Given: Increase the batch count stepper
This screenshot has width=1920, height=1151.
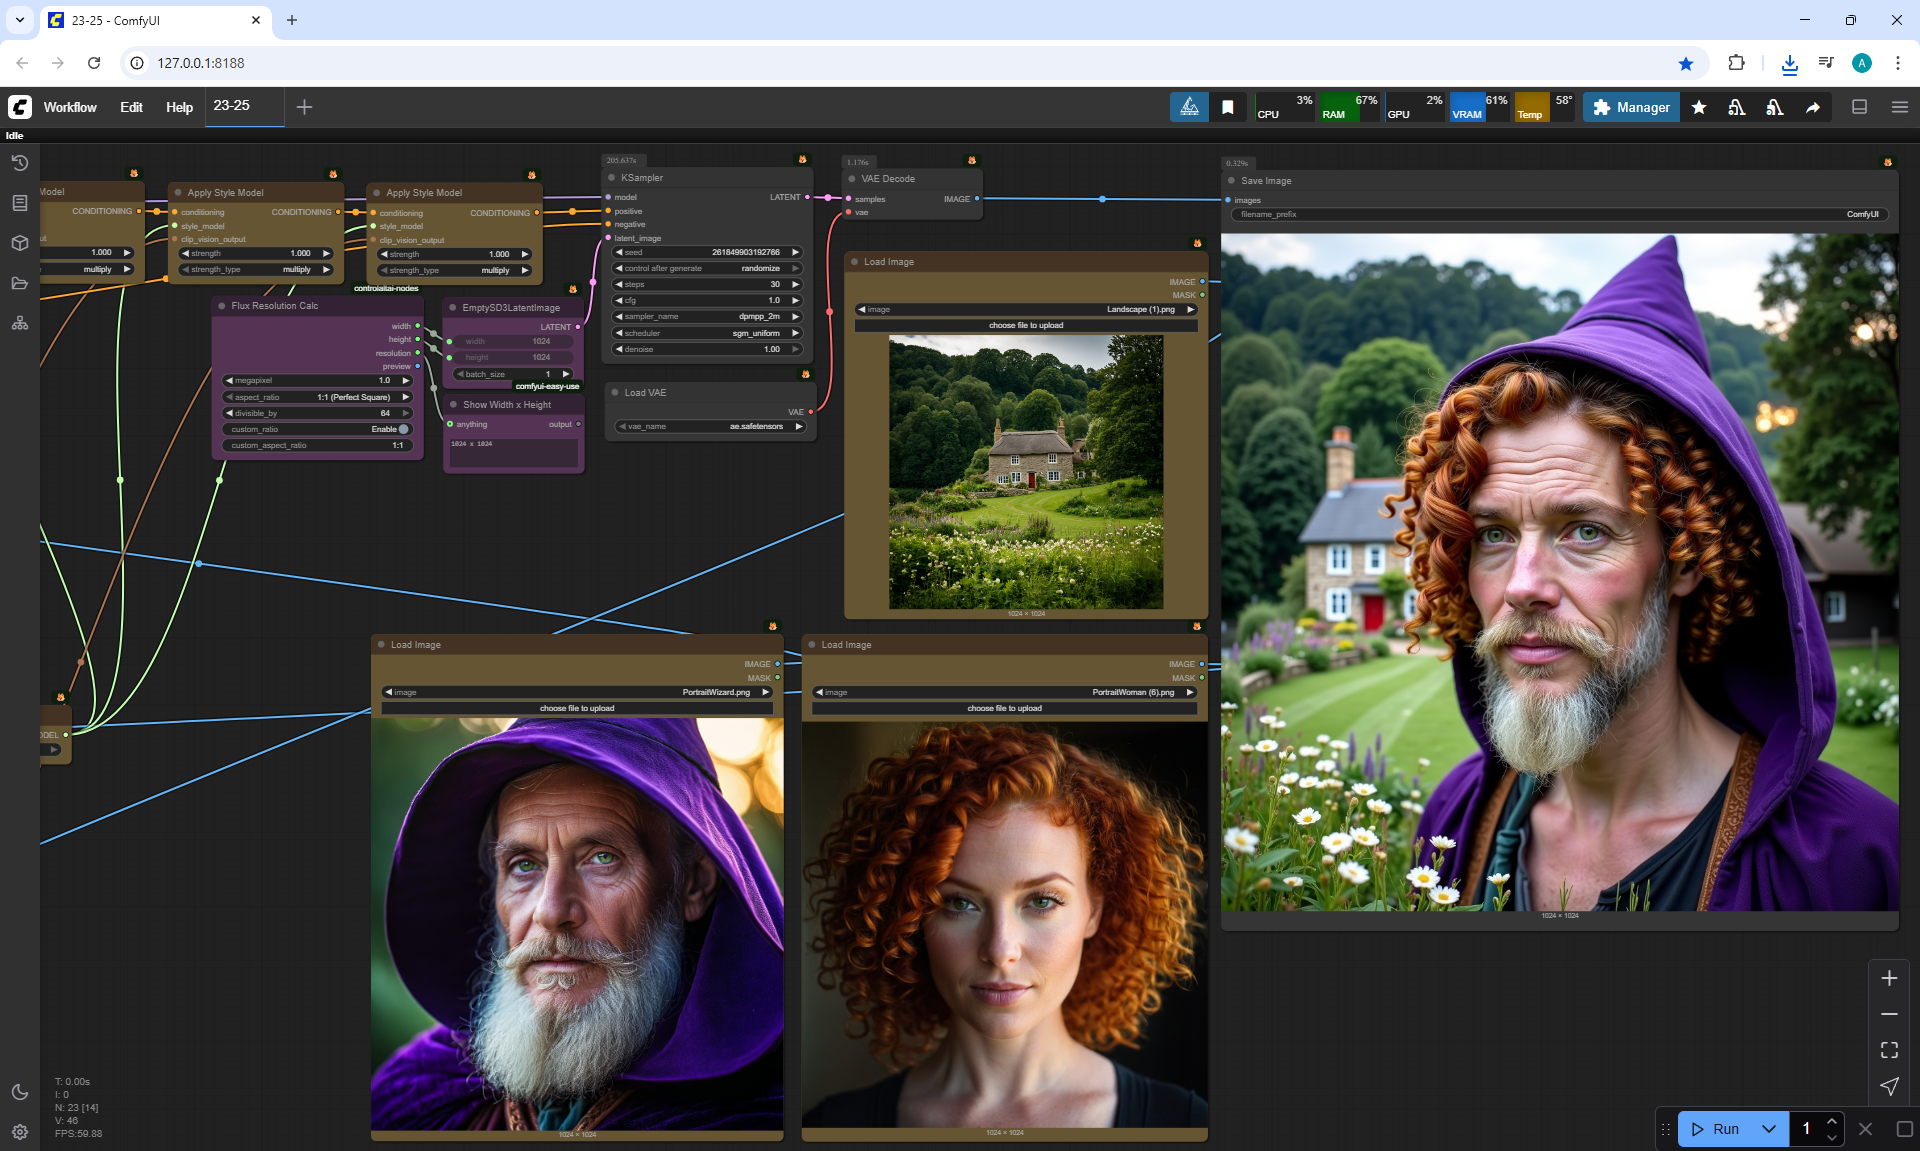Looking at the screenshot, I should point(1831,1121).
